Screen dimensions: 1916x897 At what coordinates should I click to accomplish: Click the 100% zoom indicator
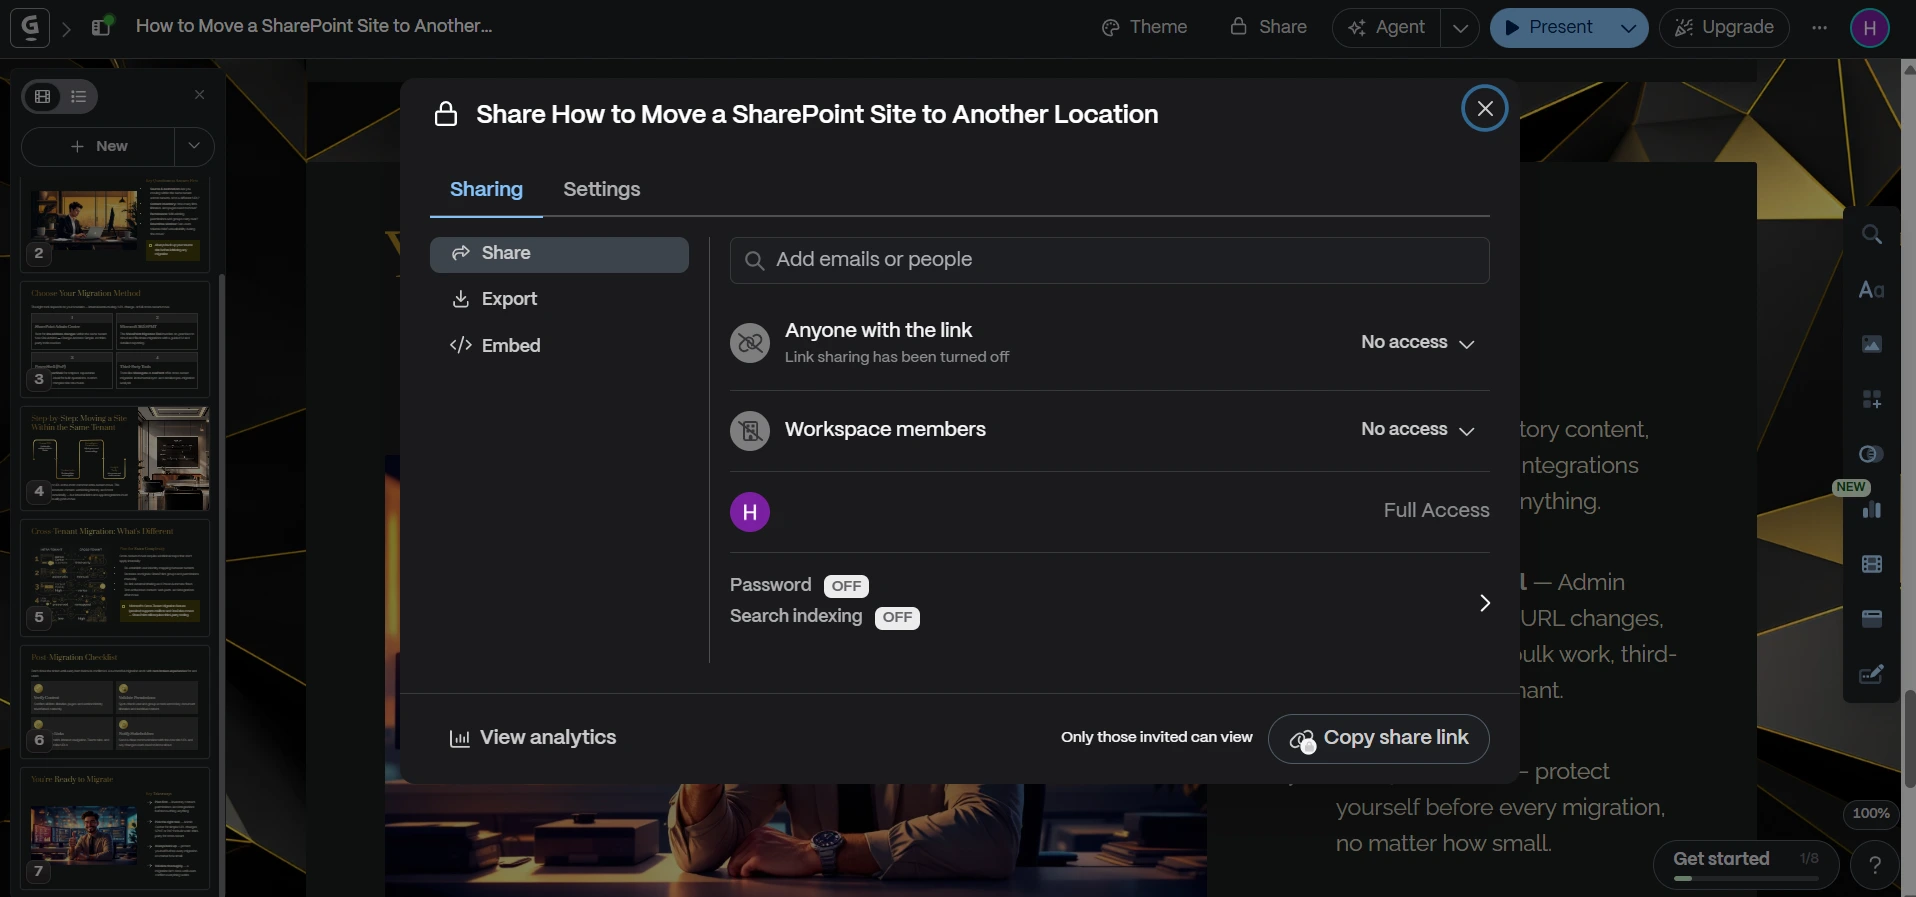[x=1871, y=814]
